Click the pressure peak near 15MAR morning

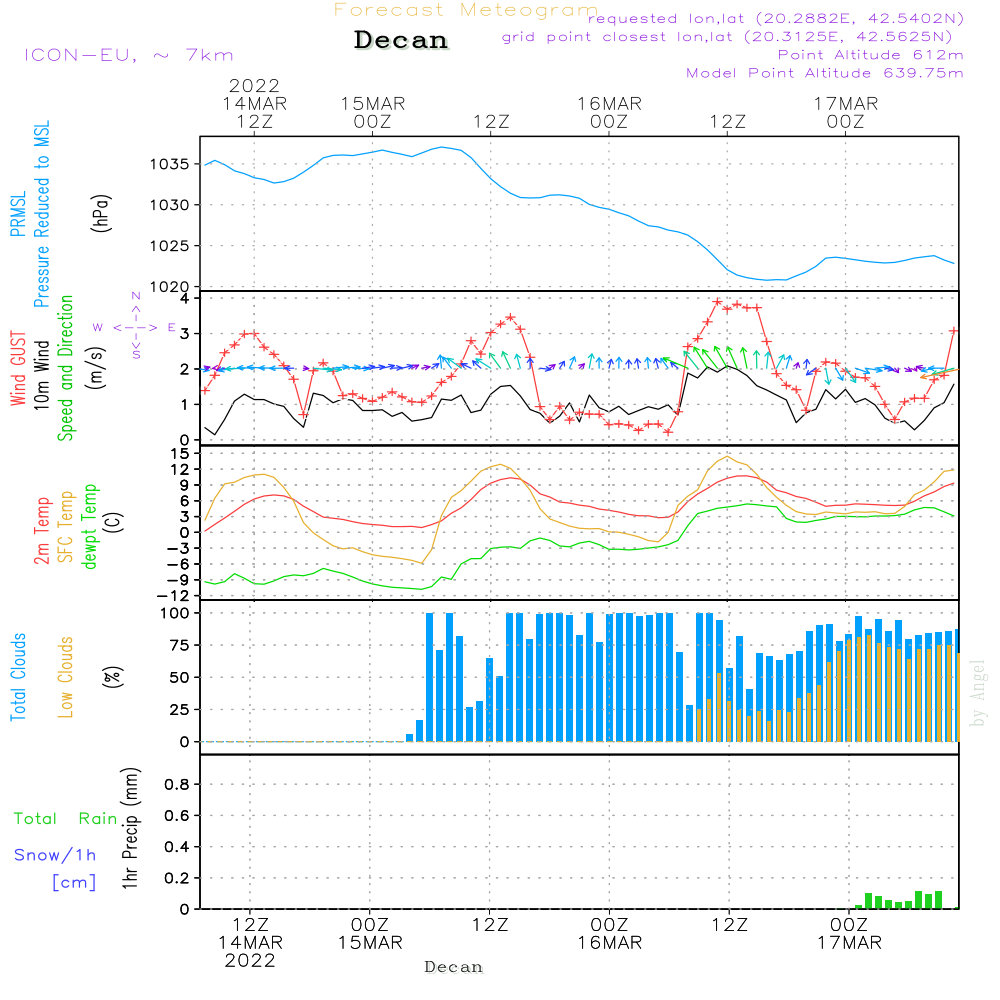click(x=442, y=147)
